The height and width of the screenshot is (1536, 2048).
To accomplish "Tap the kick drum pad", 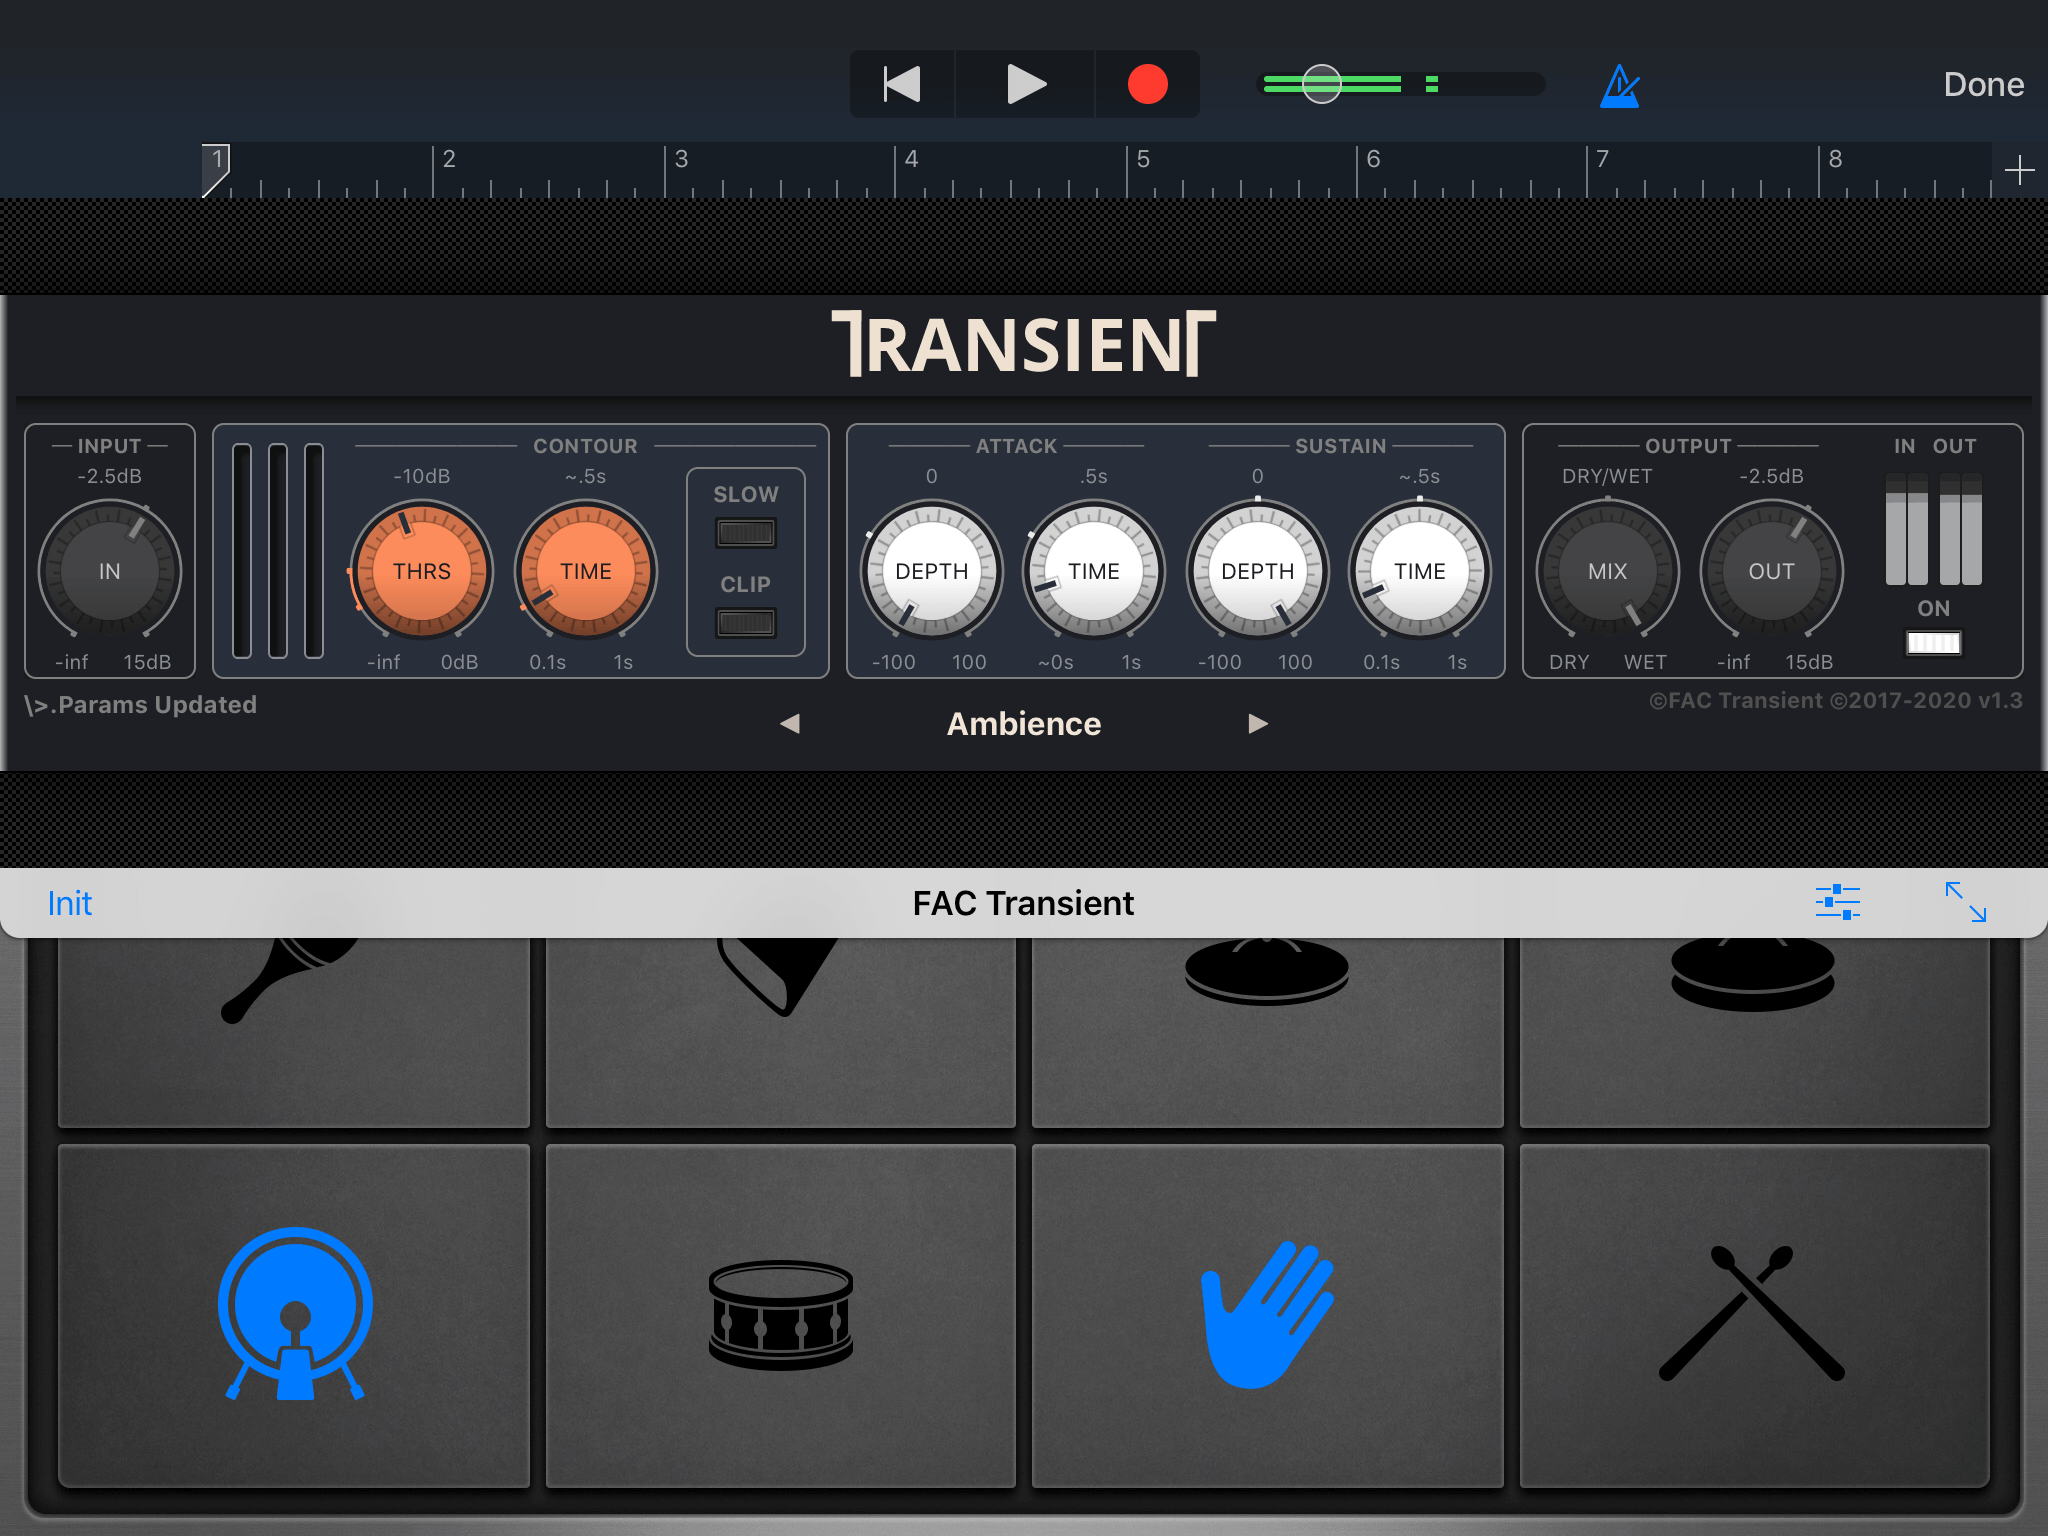I will (294, 1315).
